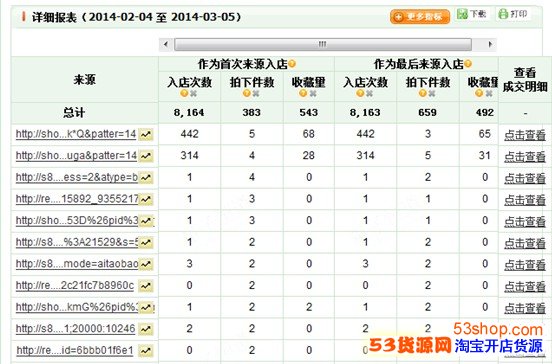552x364 pixels.
Task: Click 点击查看 for the 15892_9355217 row
Action: click(525, 200)
